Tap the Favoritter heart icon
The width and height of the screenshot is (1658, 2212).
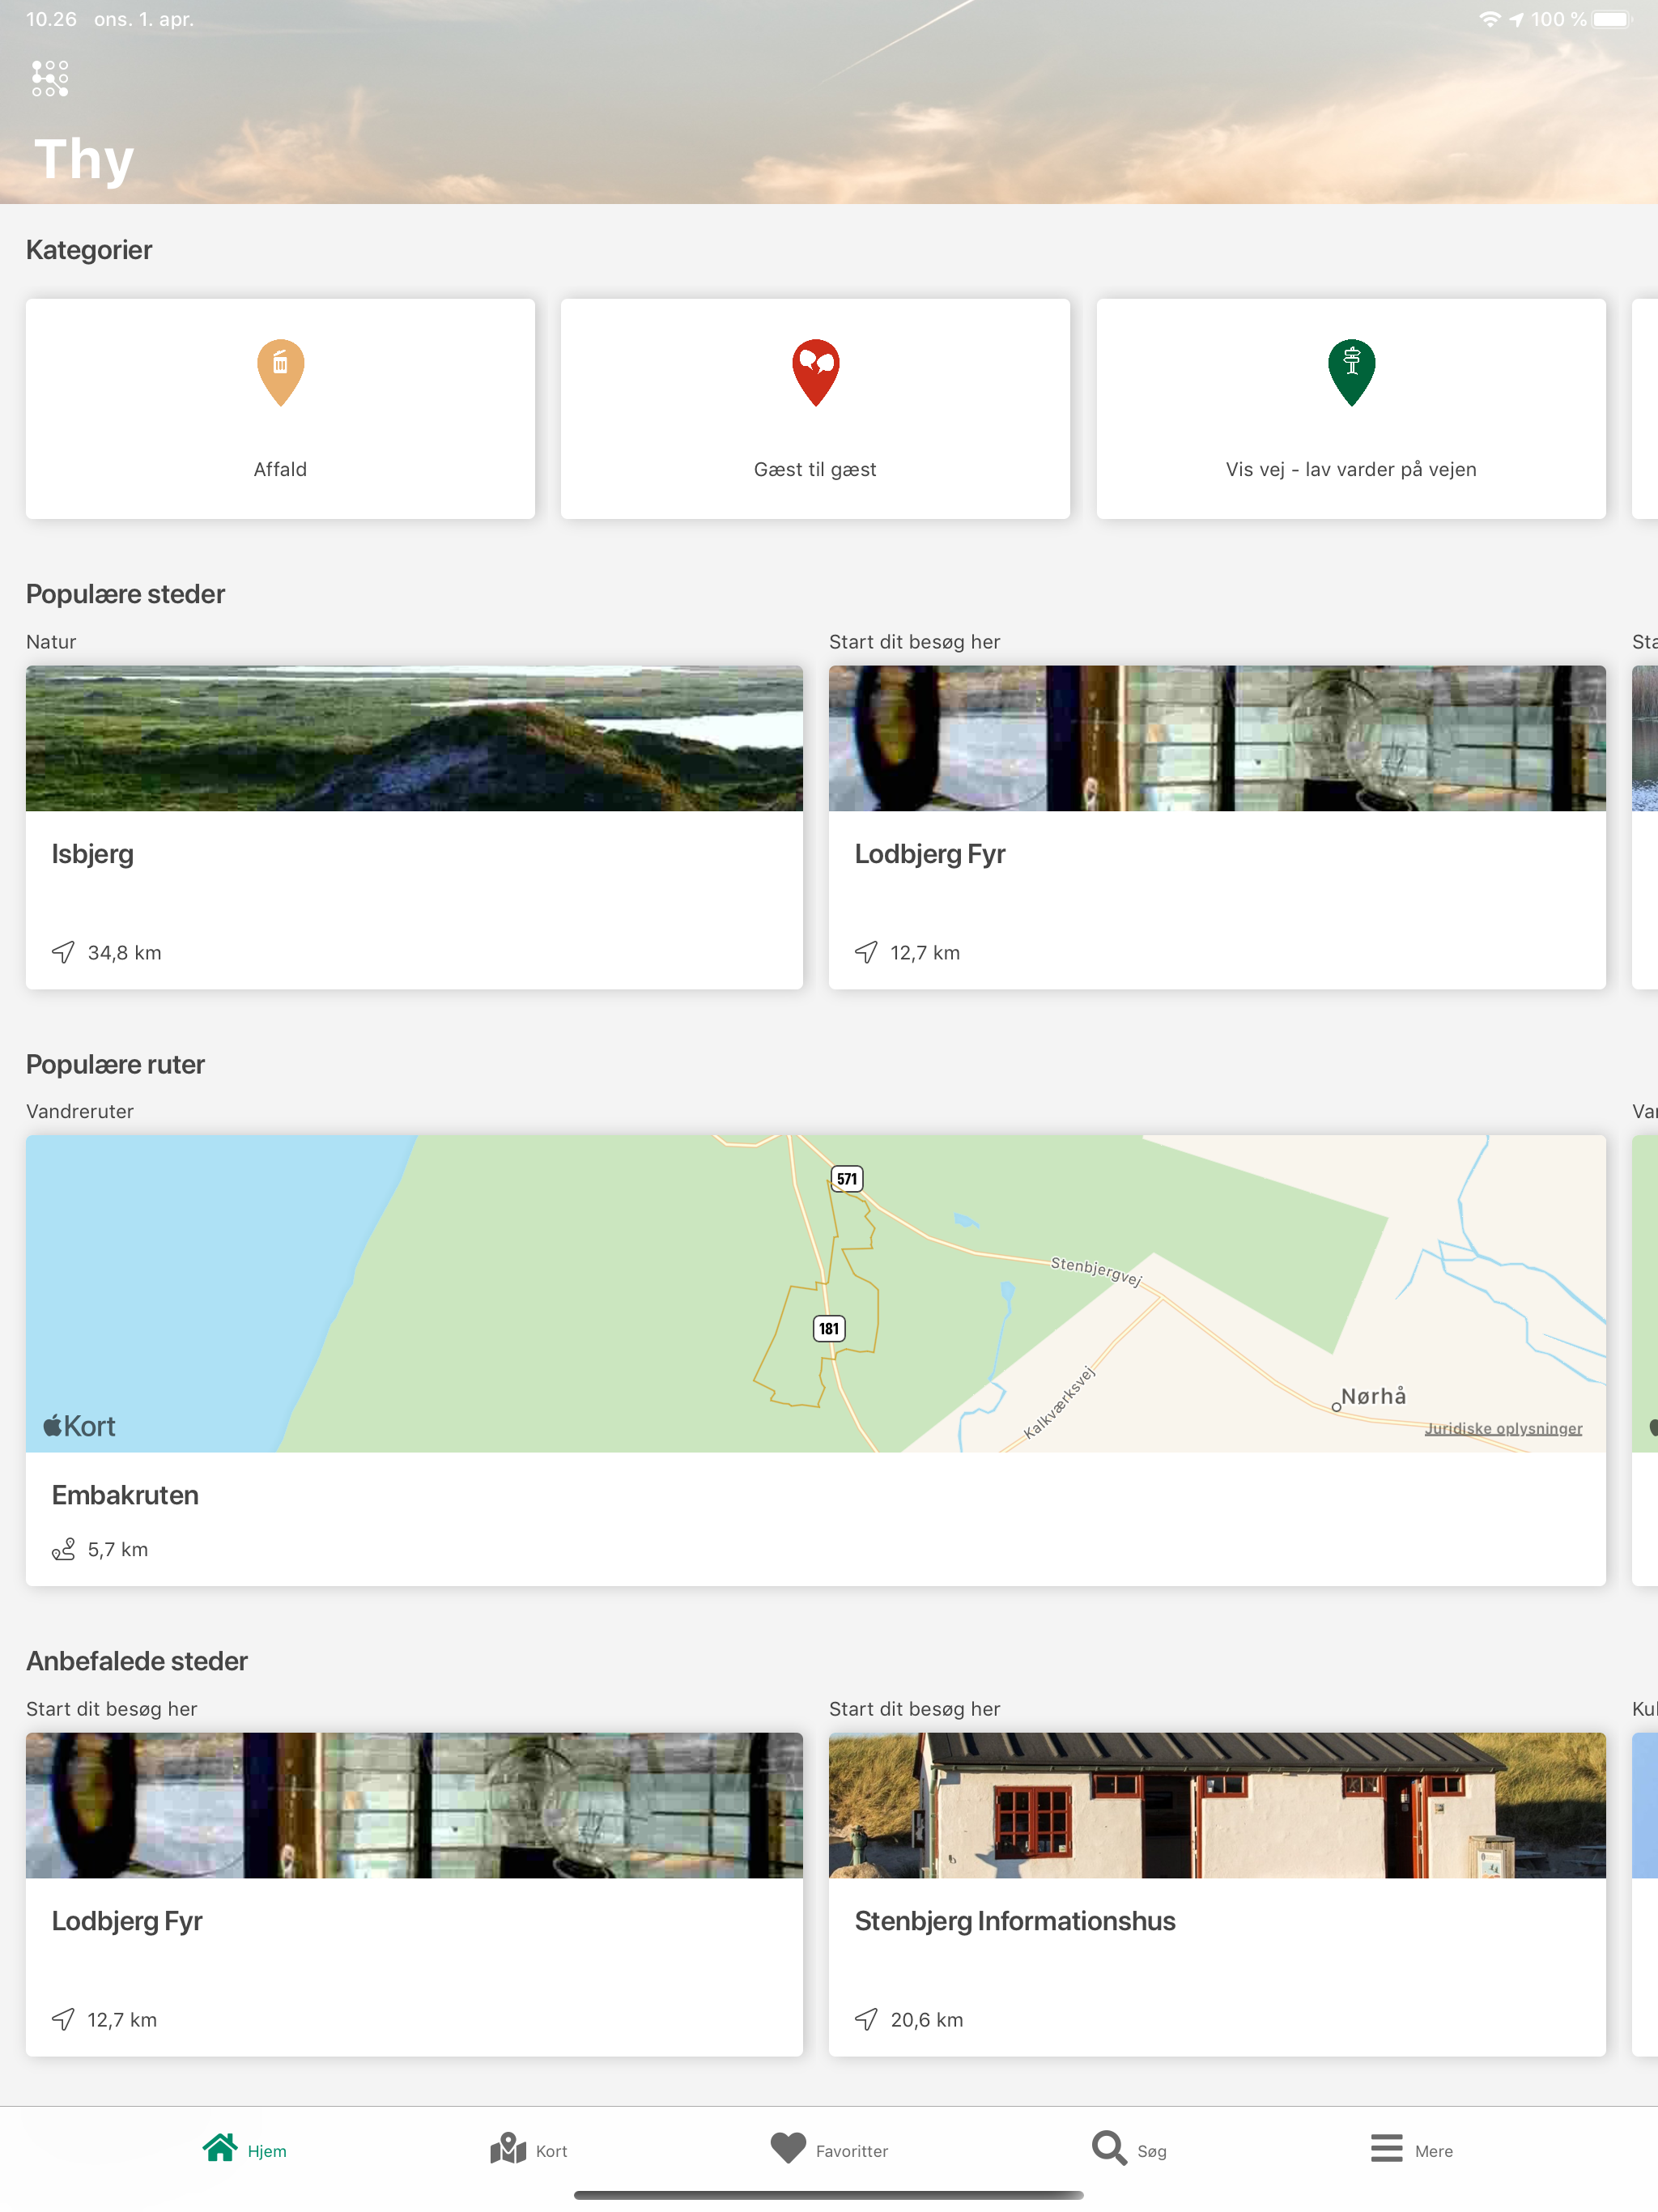[x=788, y=2147]
